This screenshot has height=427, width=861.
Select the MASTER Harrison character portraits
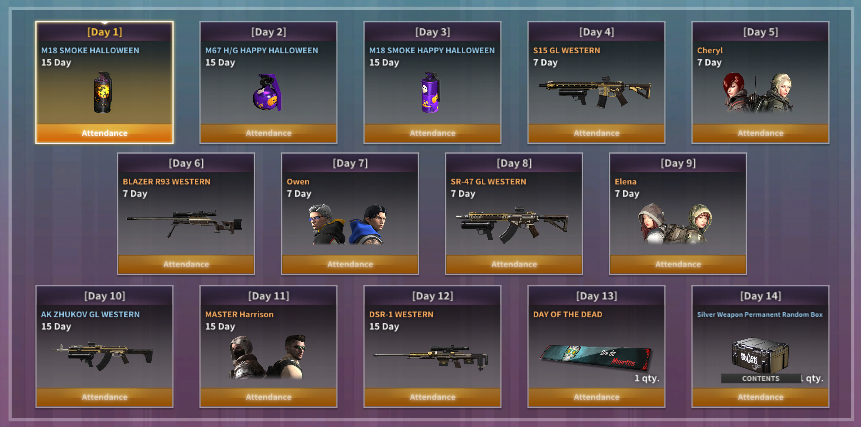point(268,357)
